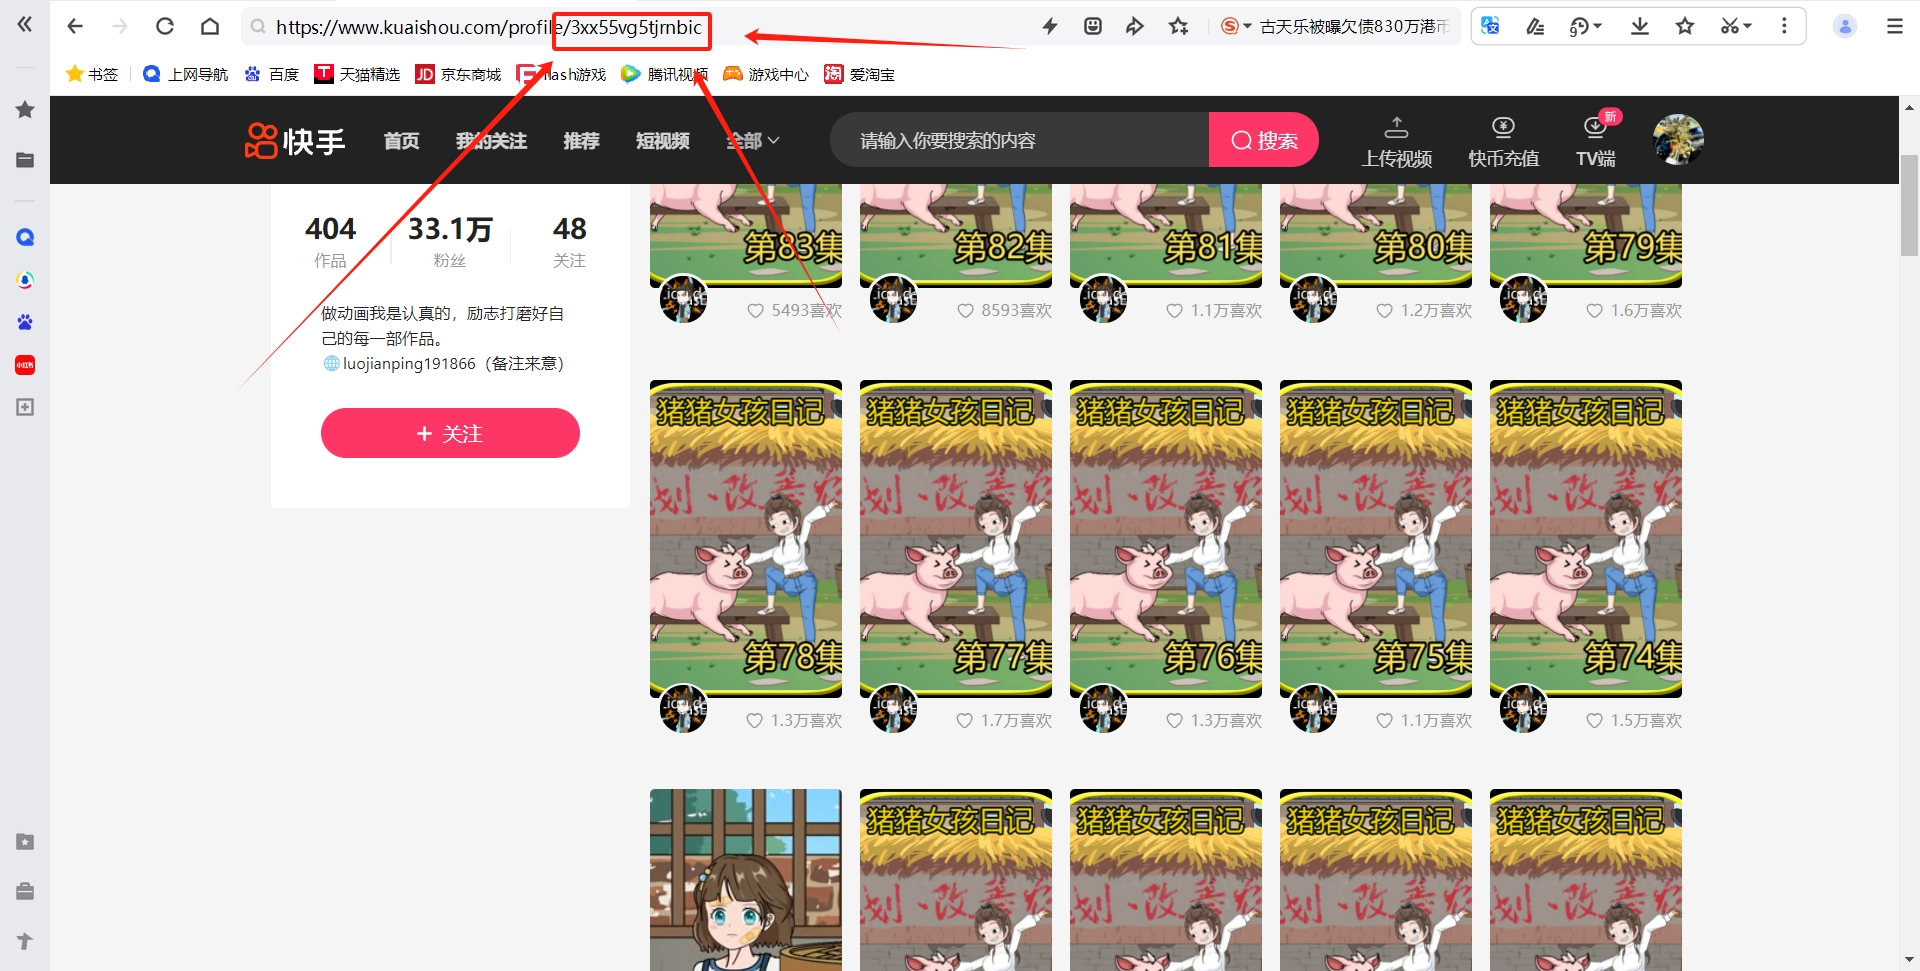Open user avatar in Kuaishou header

coord(1678,140)
